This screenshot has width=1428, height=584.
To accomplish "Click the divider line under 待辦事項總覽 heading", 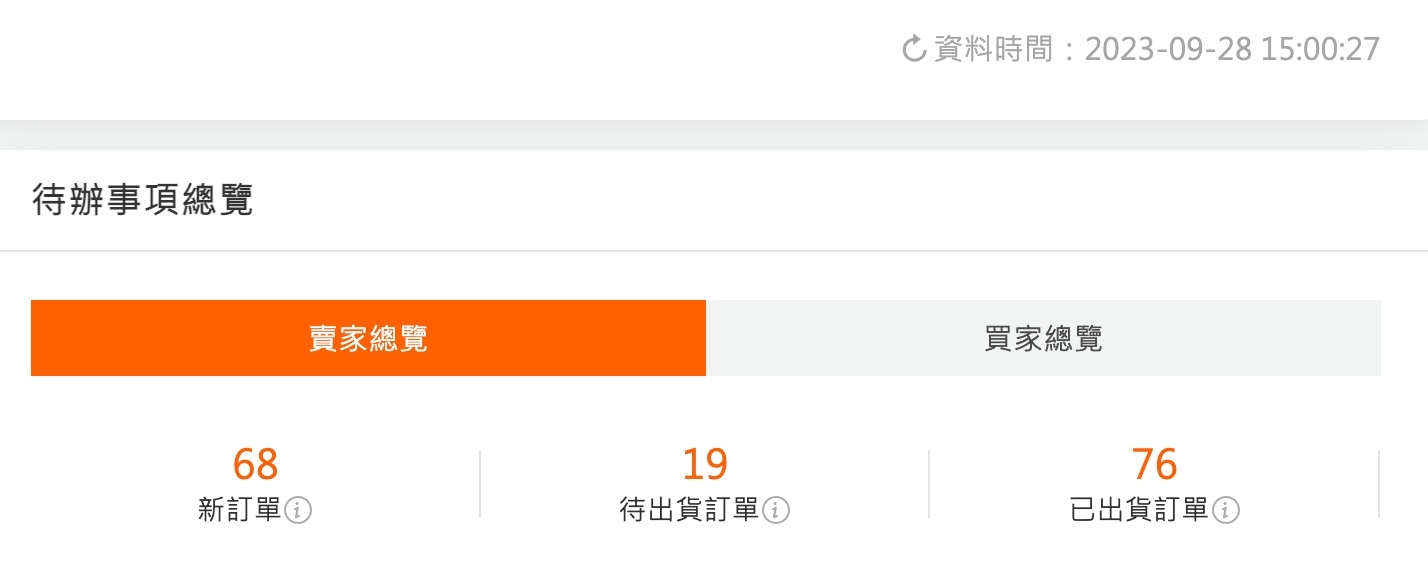I will click(714, 250).
